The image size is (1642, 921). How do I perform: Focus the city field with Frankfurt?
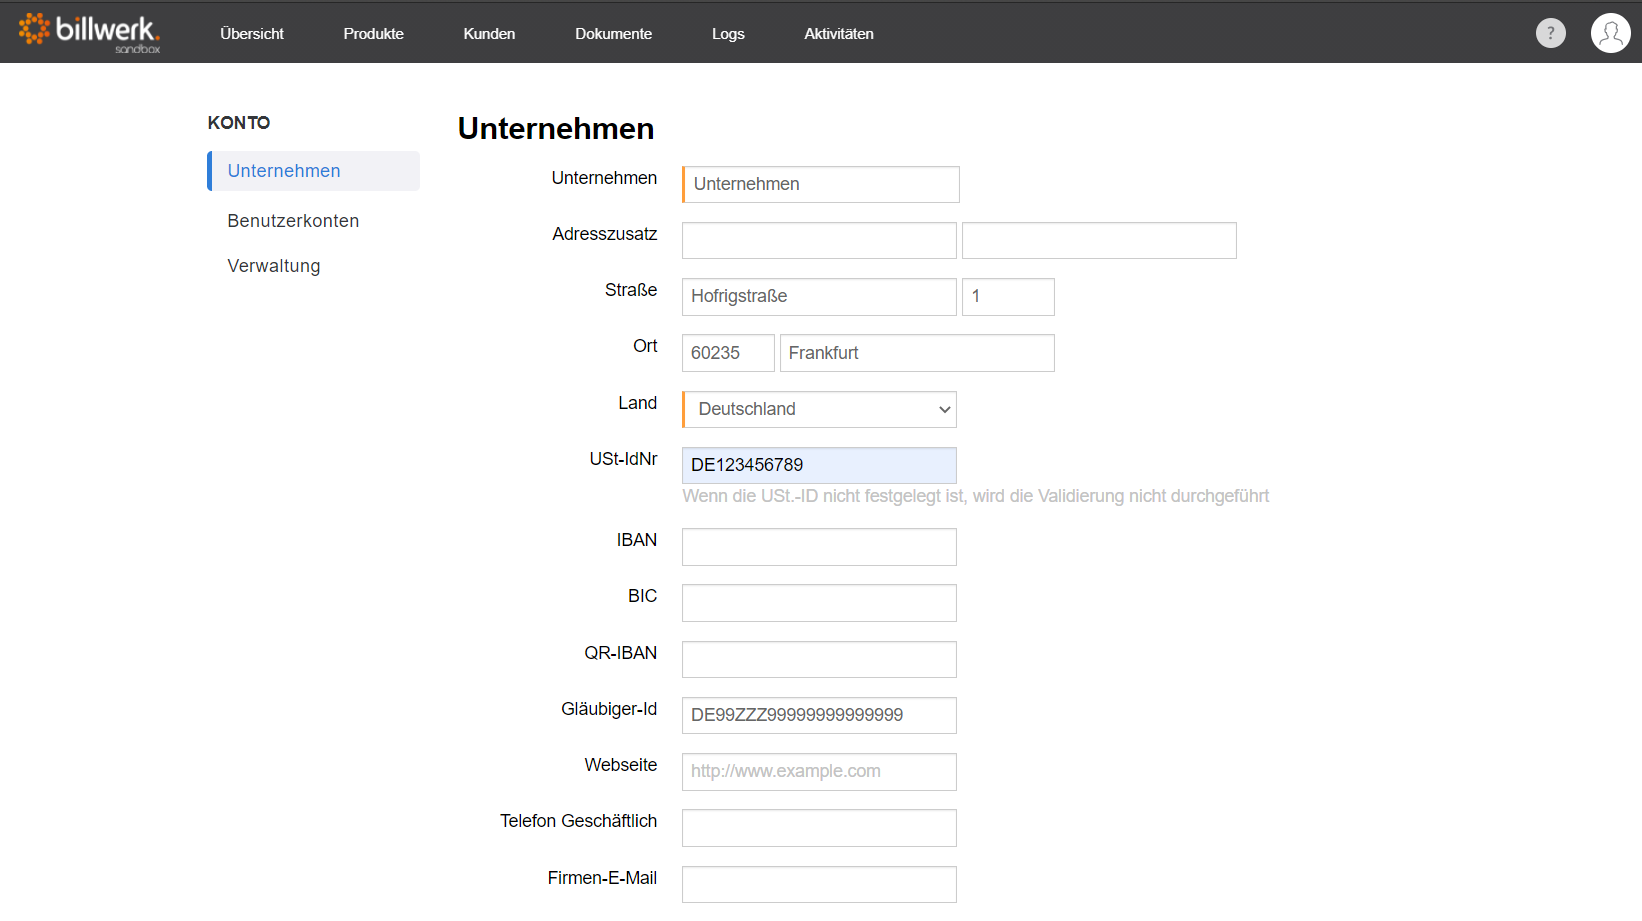(x=917, y=353)
